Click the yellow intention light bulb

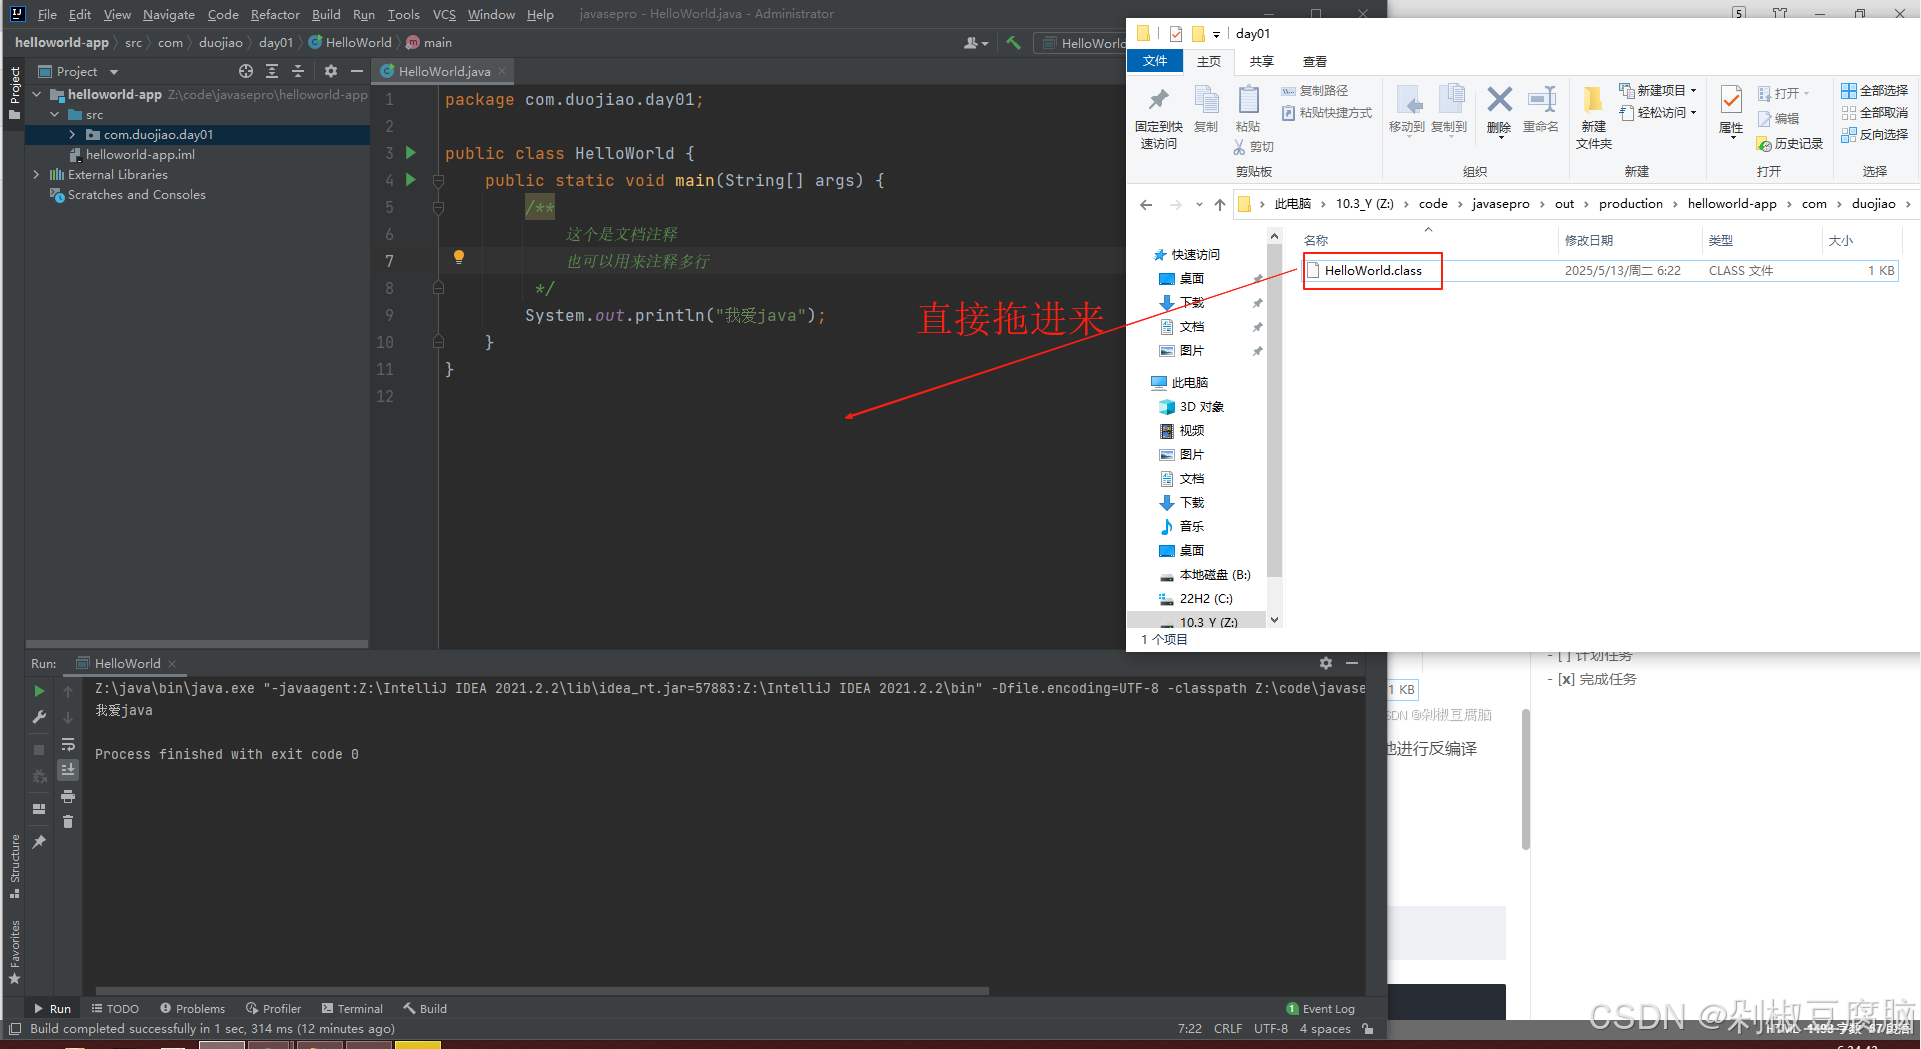[459, 257]
